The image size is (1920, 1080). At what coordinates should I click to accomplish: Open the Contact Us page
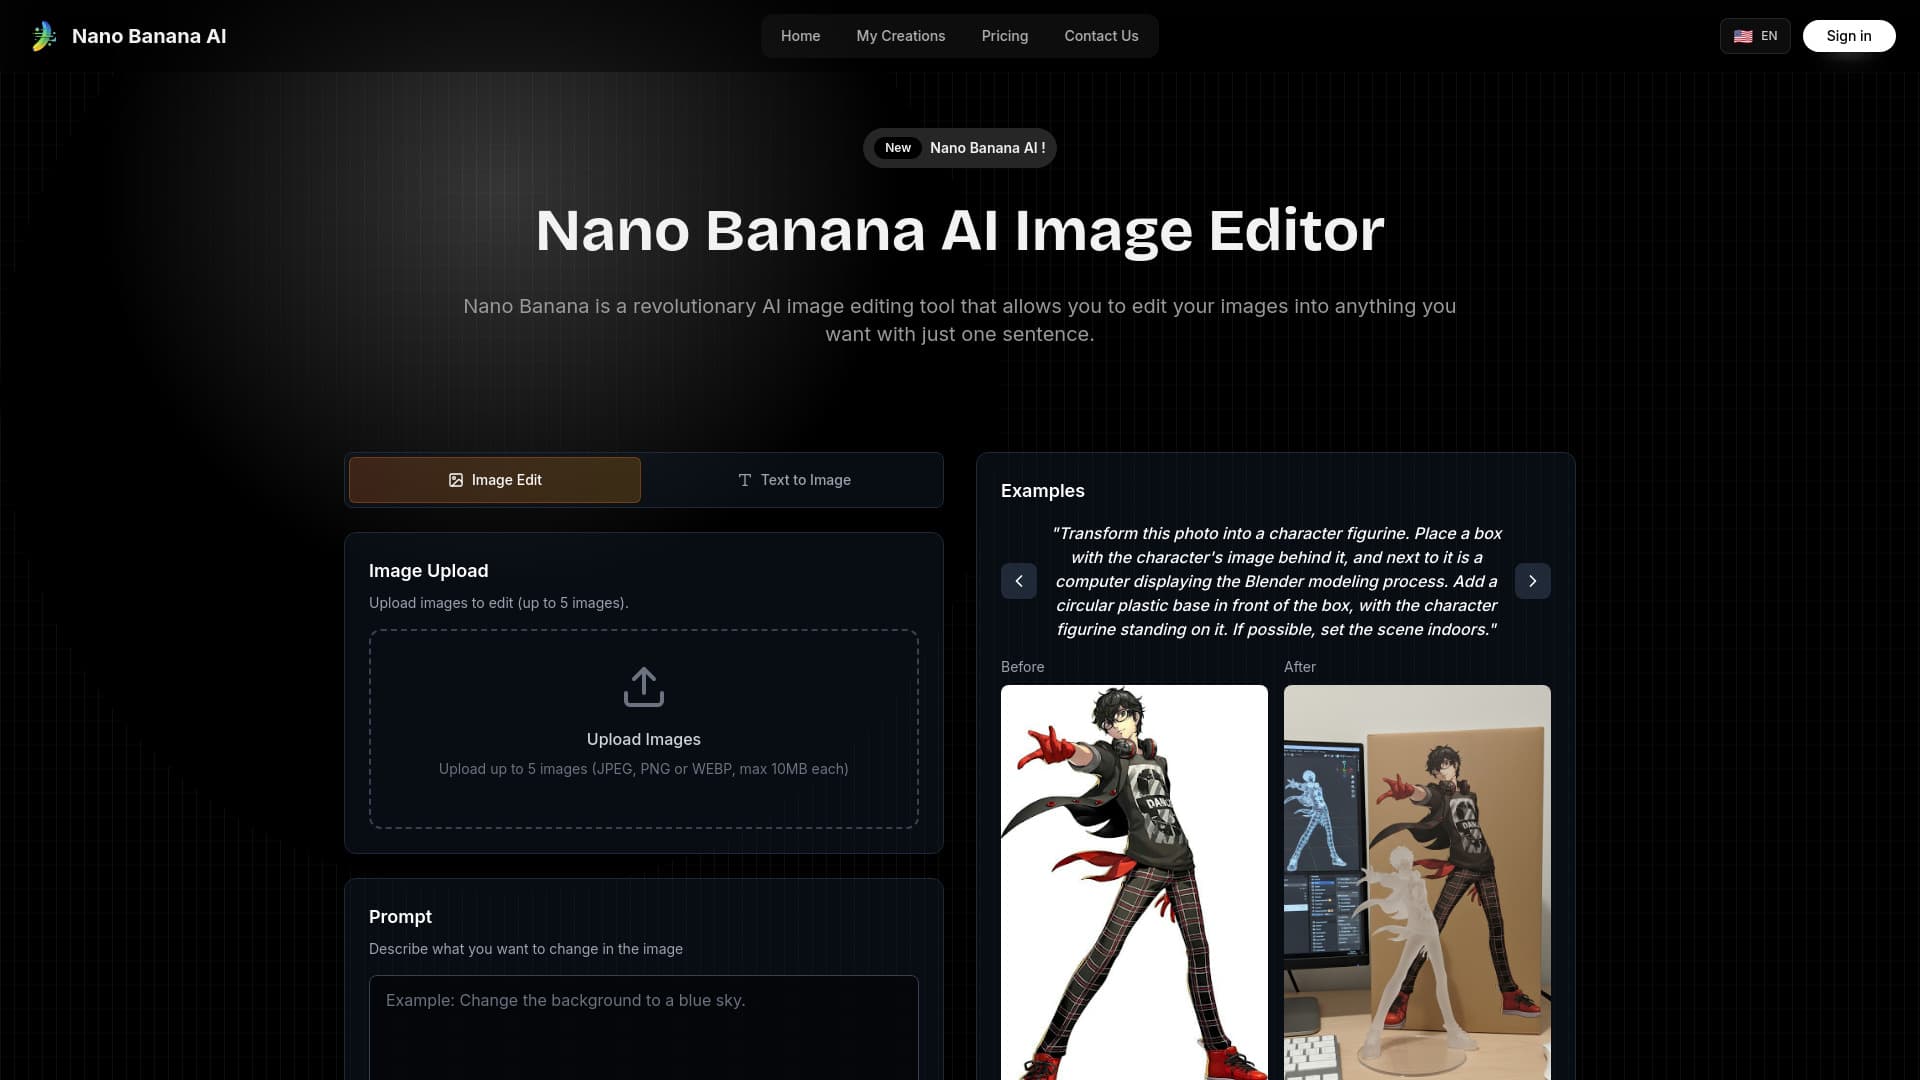1101,36
